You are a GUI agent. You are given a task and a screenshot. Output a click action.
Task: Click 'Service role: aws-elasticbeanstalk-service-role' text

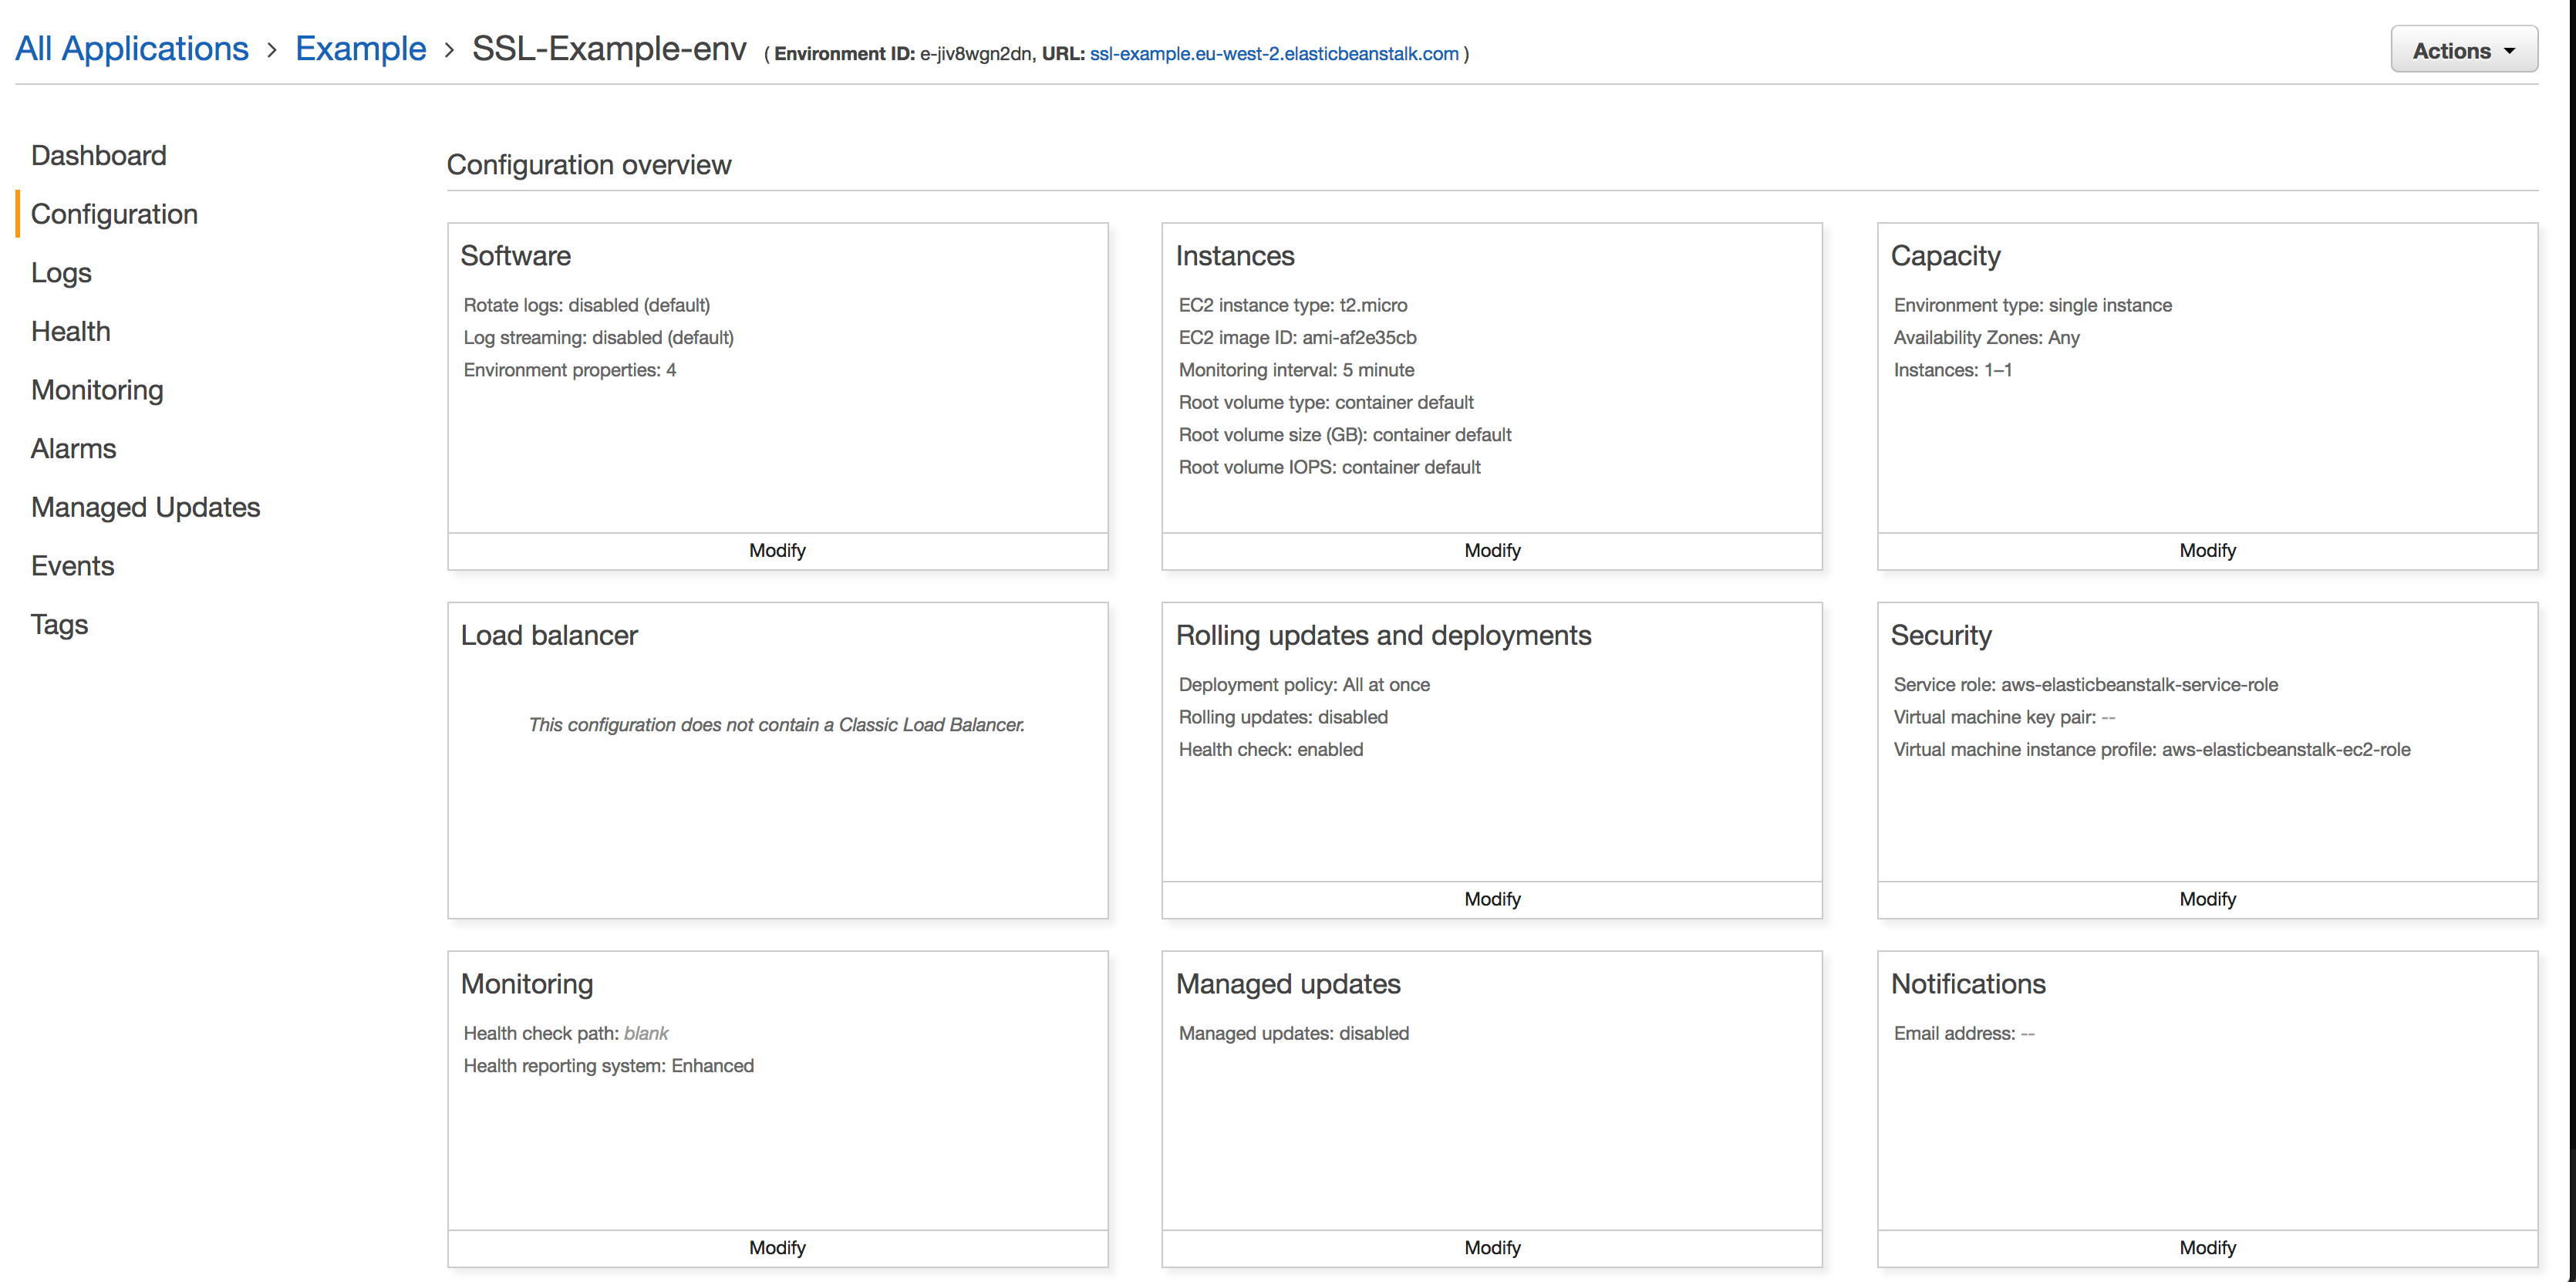click(x=2086, y=685)
